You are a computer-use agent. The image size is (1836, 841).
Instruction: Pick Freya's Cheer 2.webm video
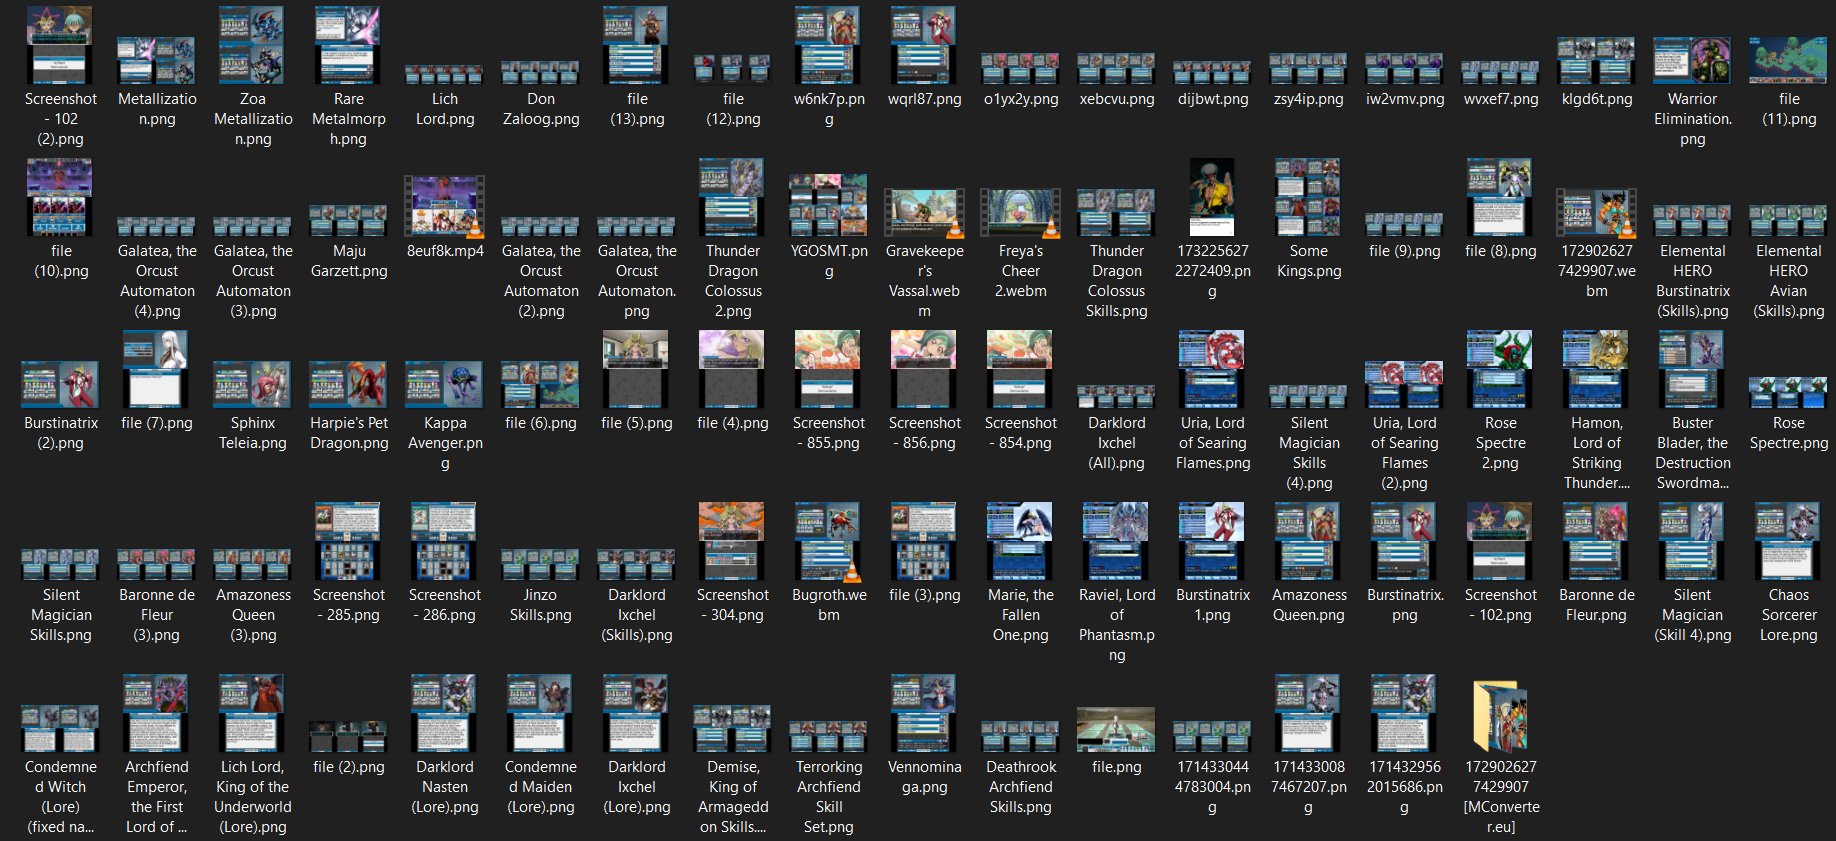1020,212
